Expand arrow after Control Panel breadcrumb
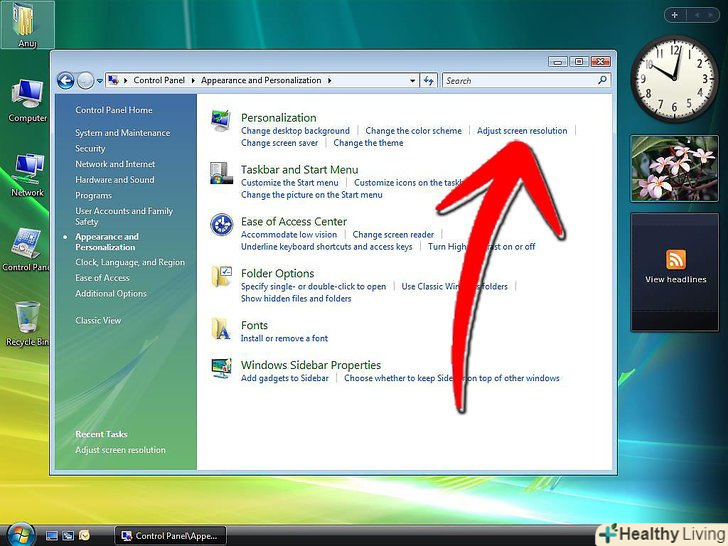 point(193,81)
